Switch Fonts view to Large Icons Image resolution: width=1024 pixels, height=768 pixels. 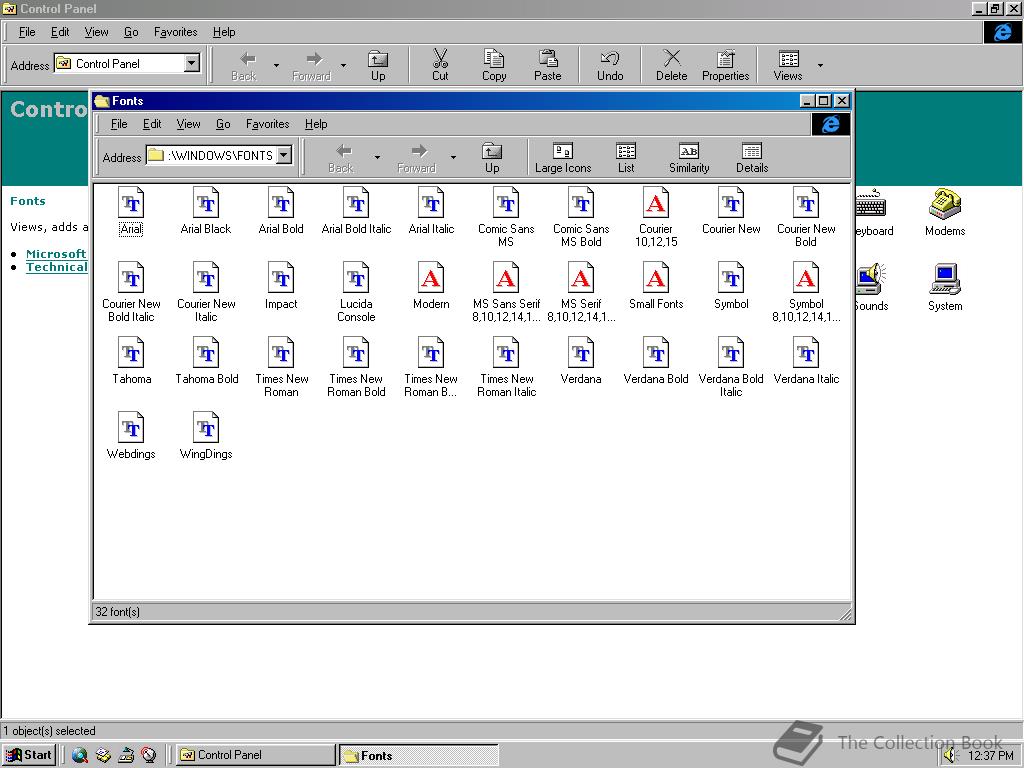click(563, 157)
